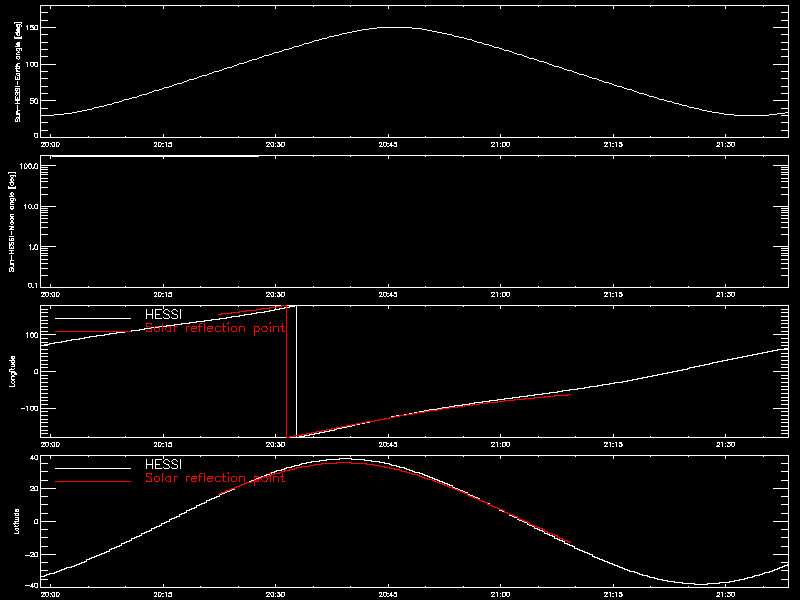Click 20:15 tick label under Longitude plot
This screenshot has height=600, width=800.
coord(163,444)
